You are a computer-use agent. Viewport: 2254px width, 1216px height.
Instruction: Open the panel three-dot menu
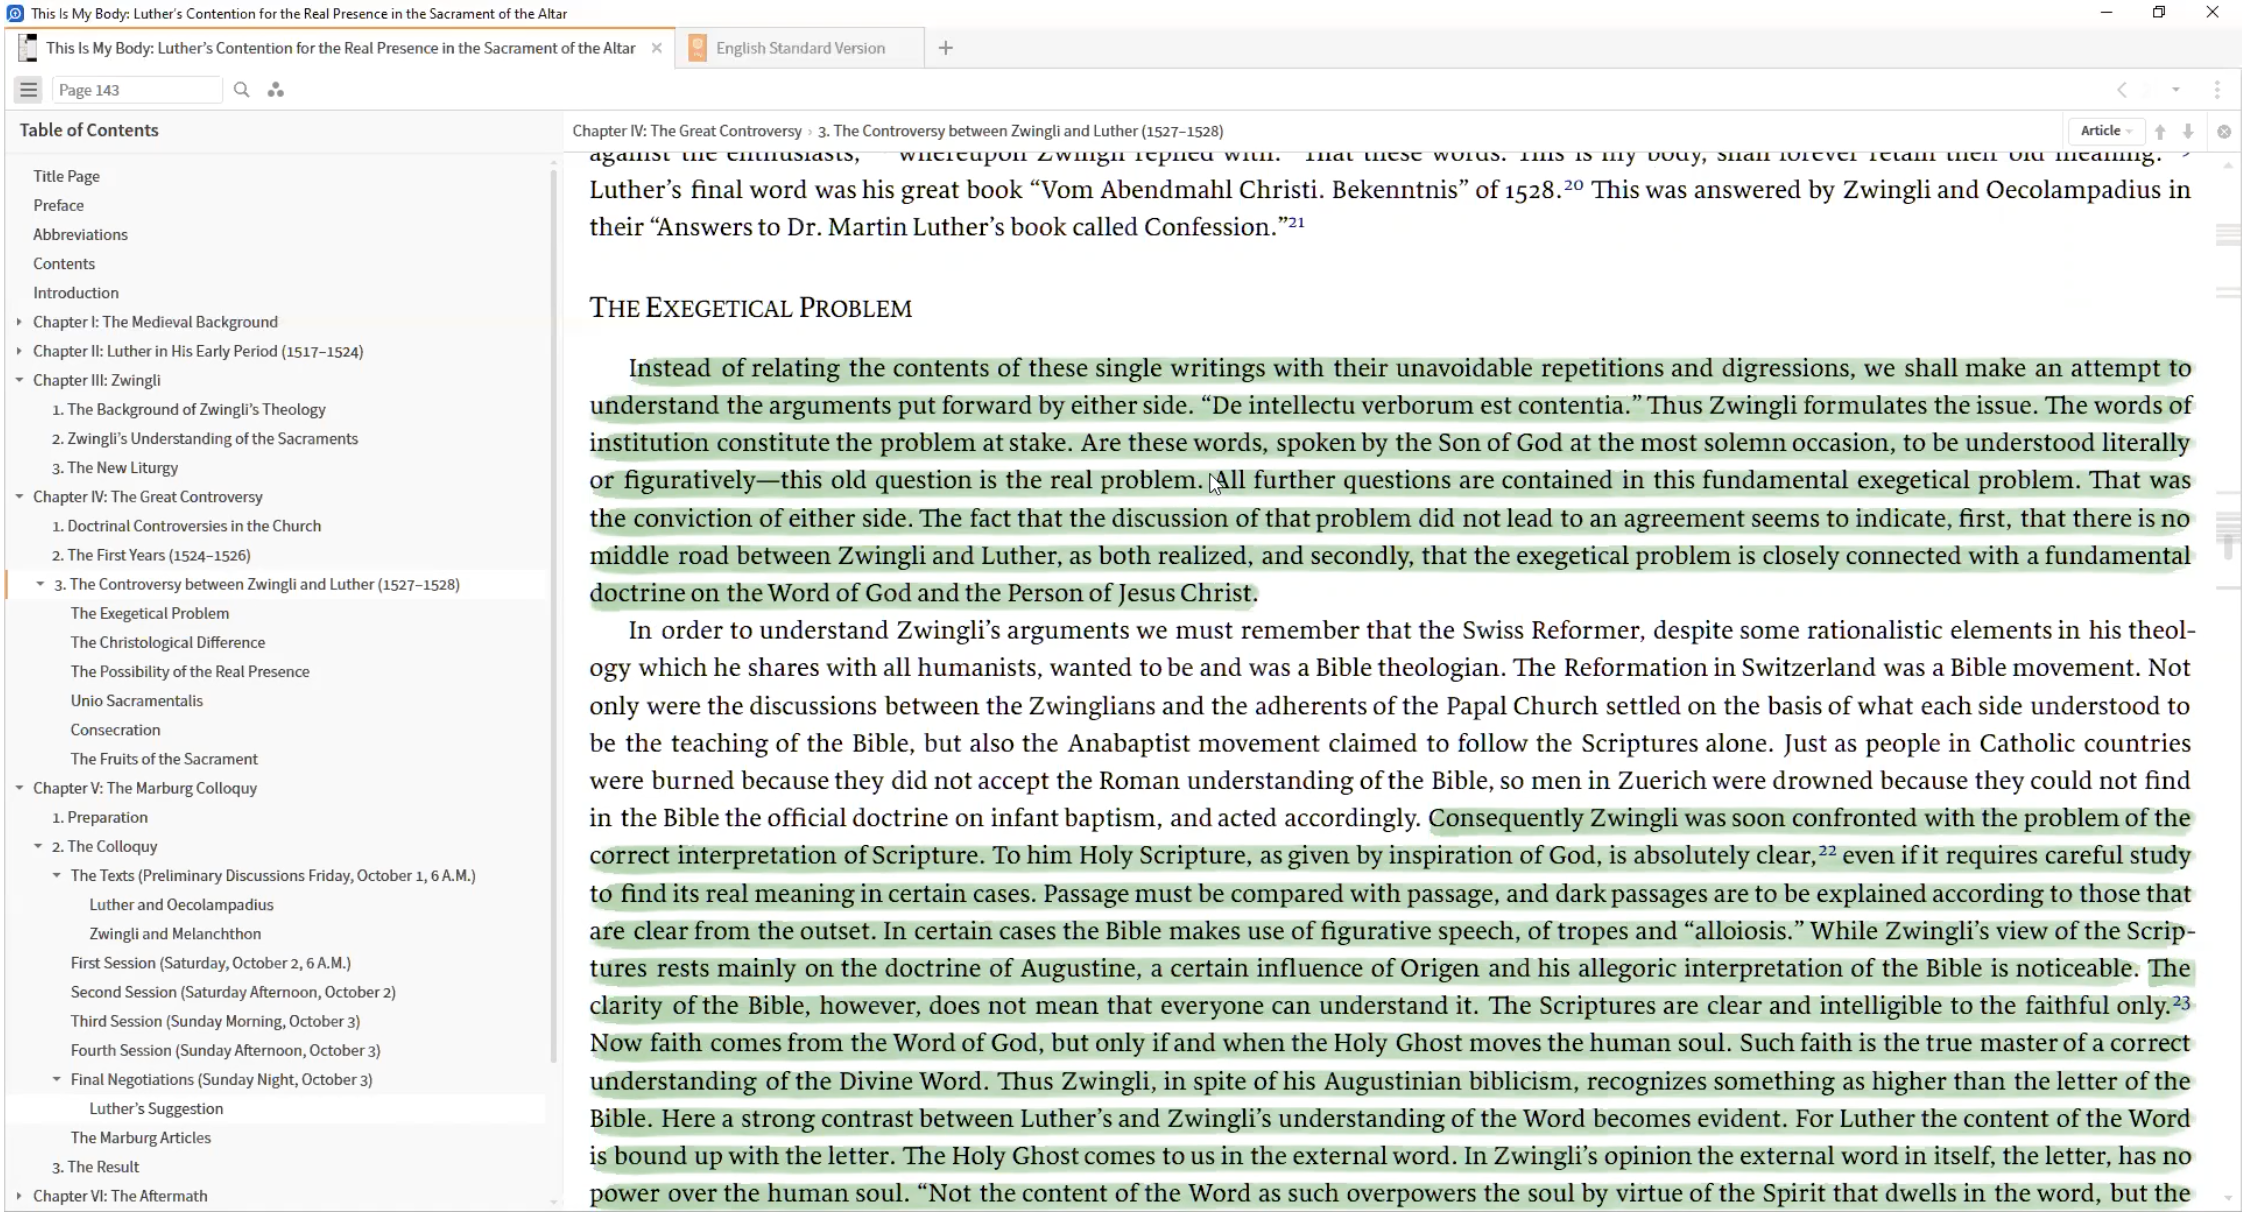(2217, 90)
